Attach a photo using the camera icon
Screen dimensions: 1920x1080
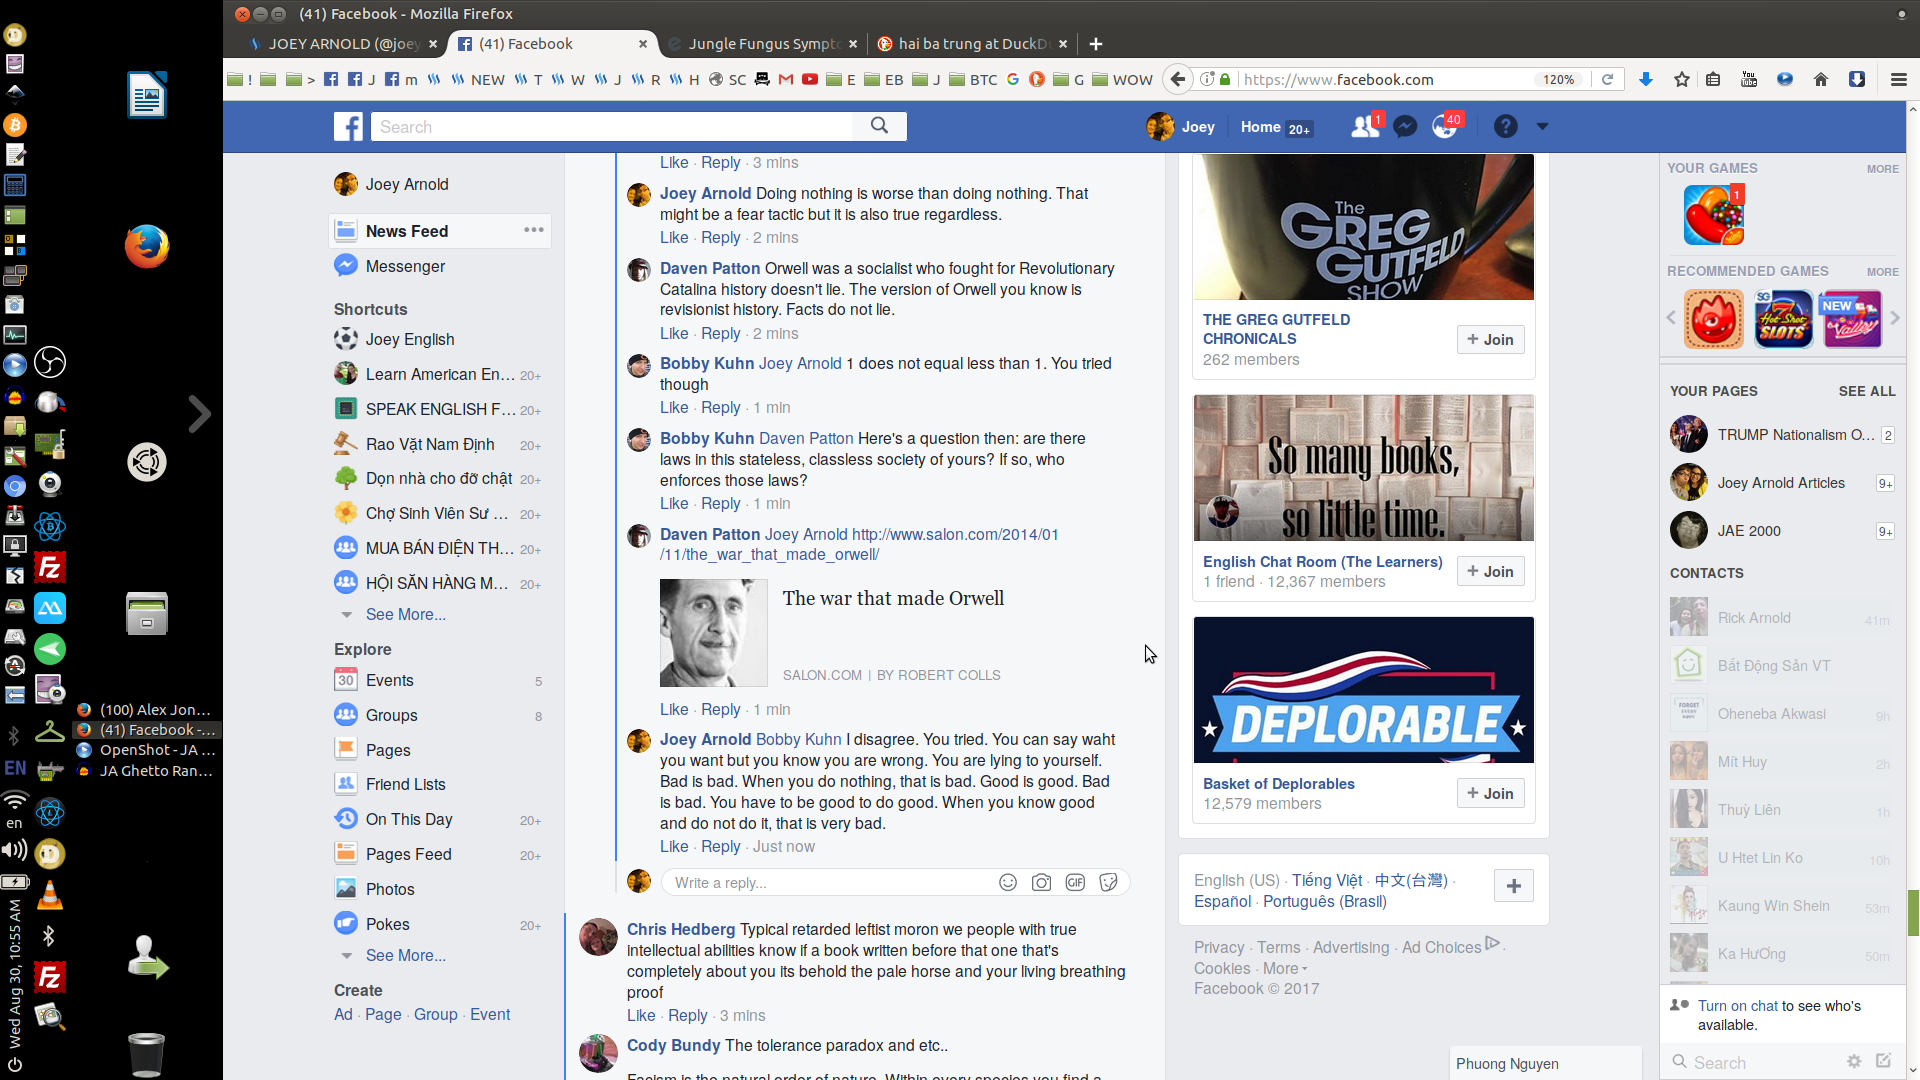[x=1041, y=882]
